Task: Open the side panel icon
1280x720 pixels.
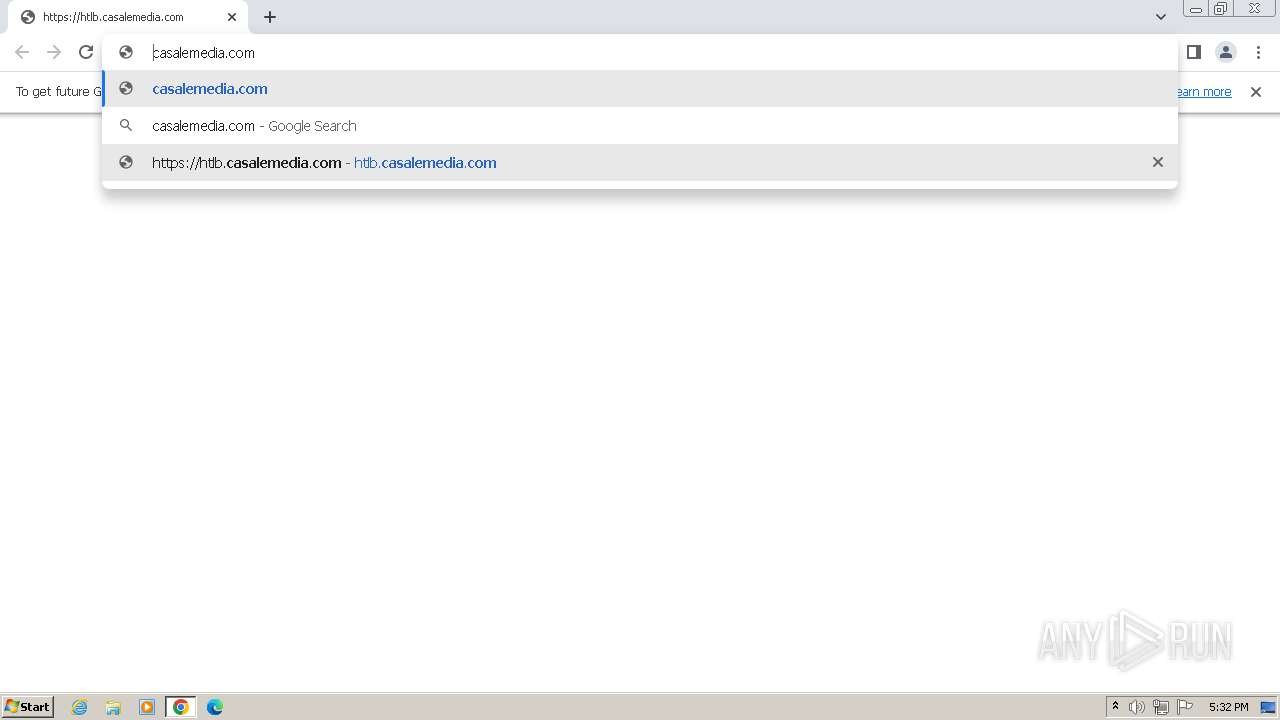Action: click(x=1193, y=52)
